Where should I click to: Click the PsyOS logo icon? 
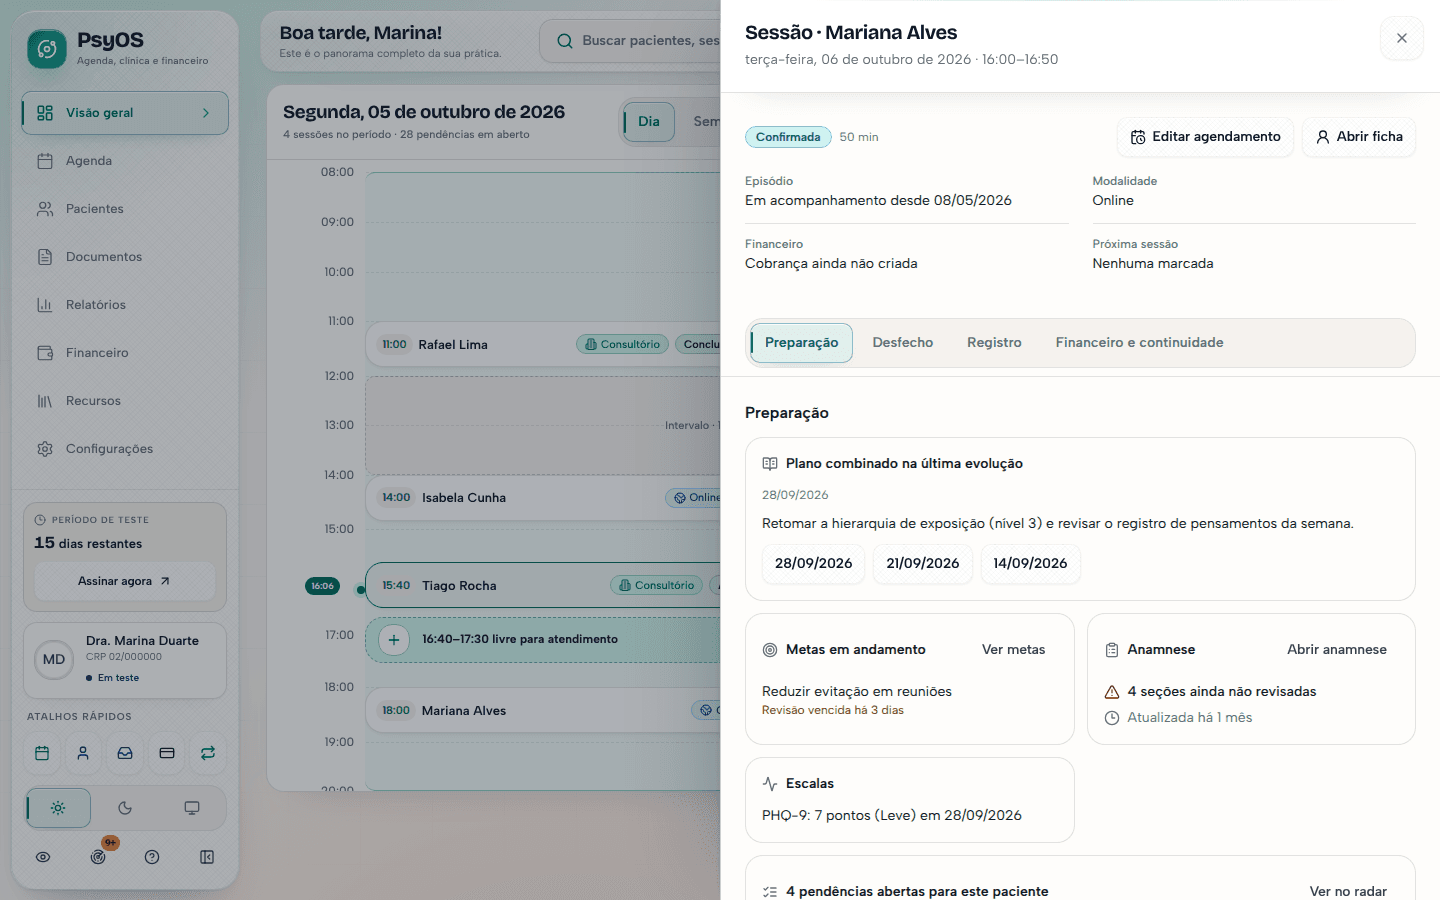pos(46,48)
